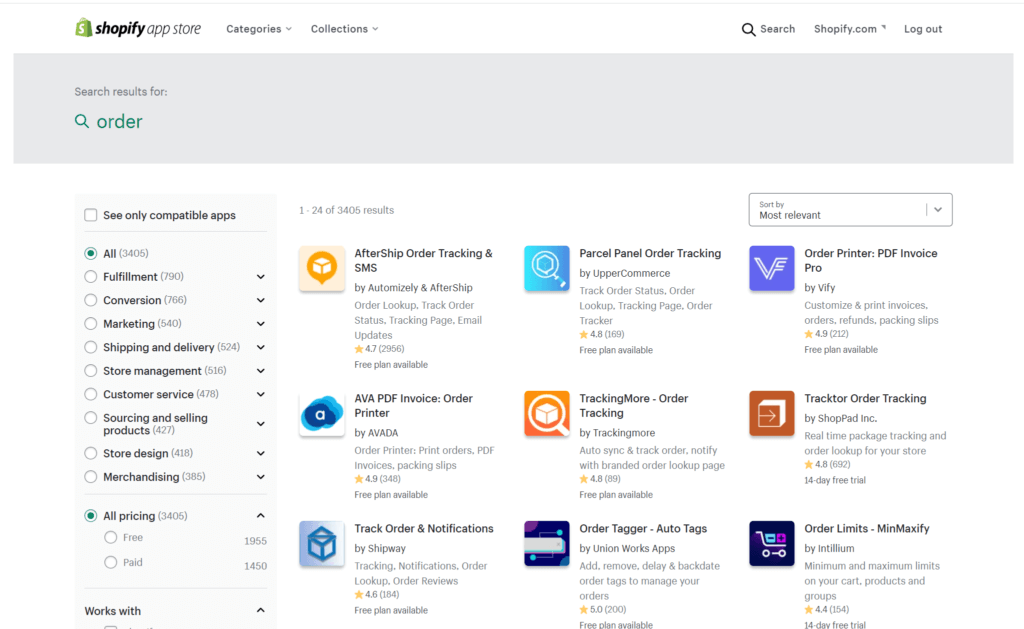
Task: Collapse the 'Works with' section chevron
Action: click(x=261, y=611)
